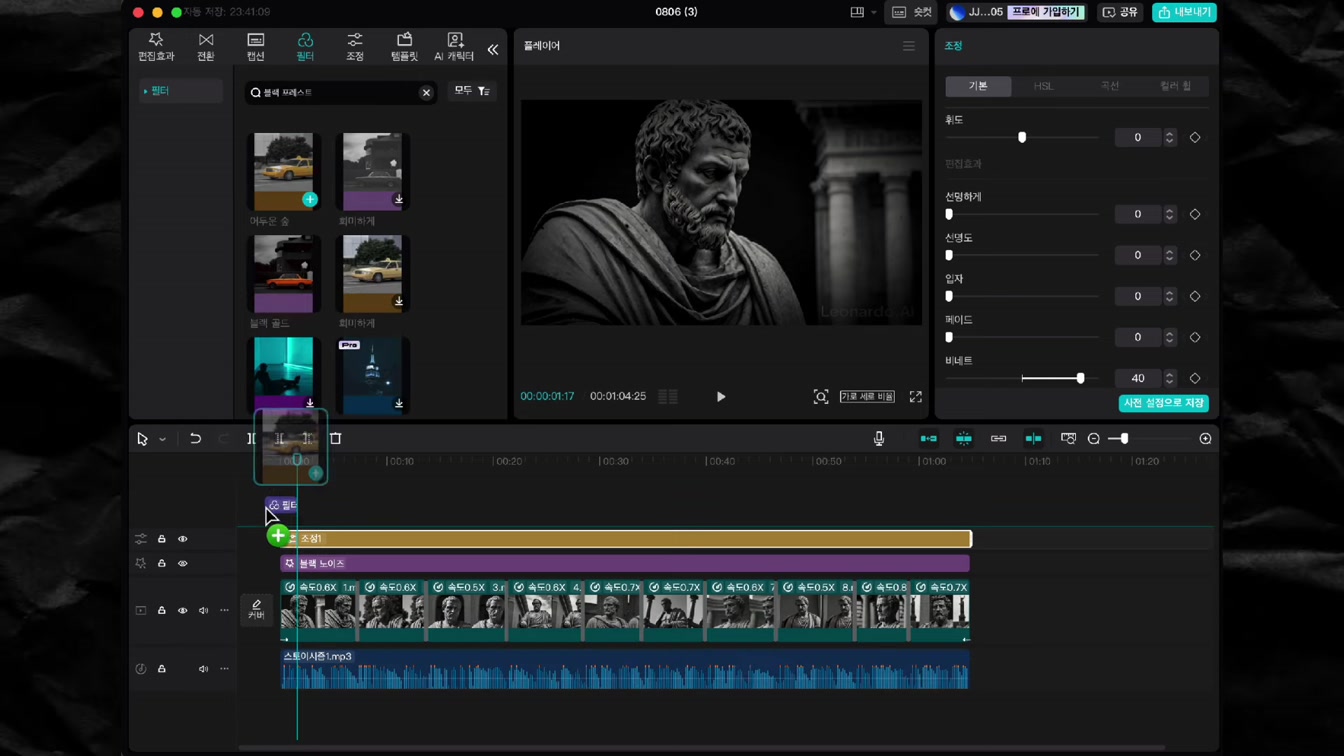Open more options for the audio track
1344x756 pixels.
click(224, 670)
